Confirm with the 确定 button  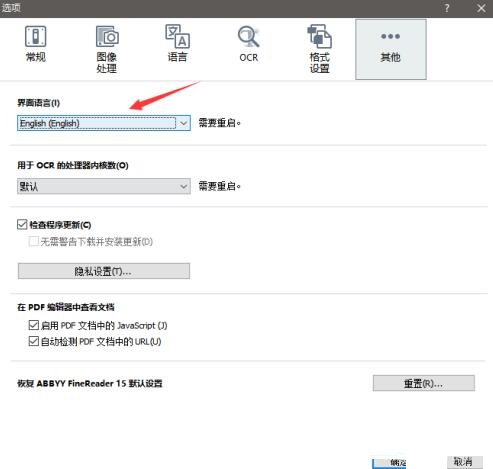click(x=389, y=463)
